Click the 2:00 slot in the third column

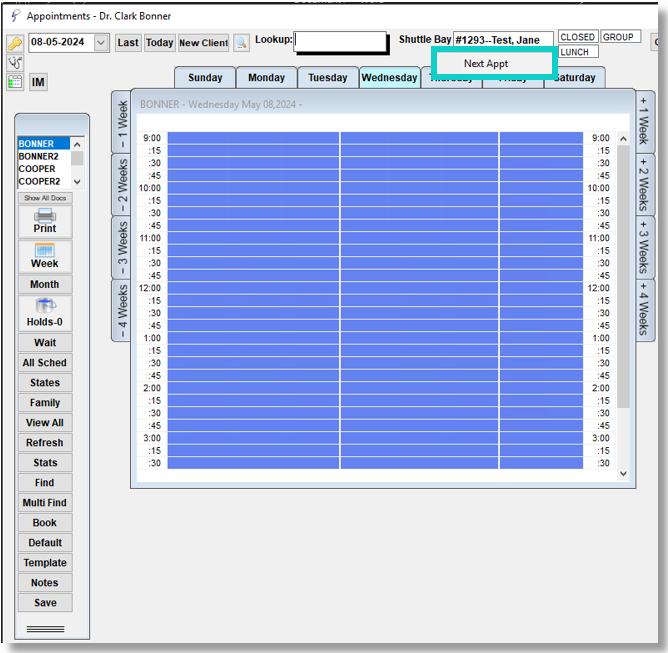click(541, 388)
